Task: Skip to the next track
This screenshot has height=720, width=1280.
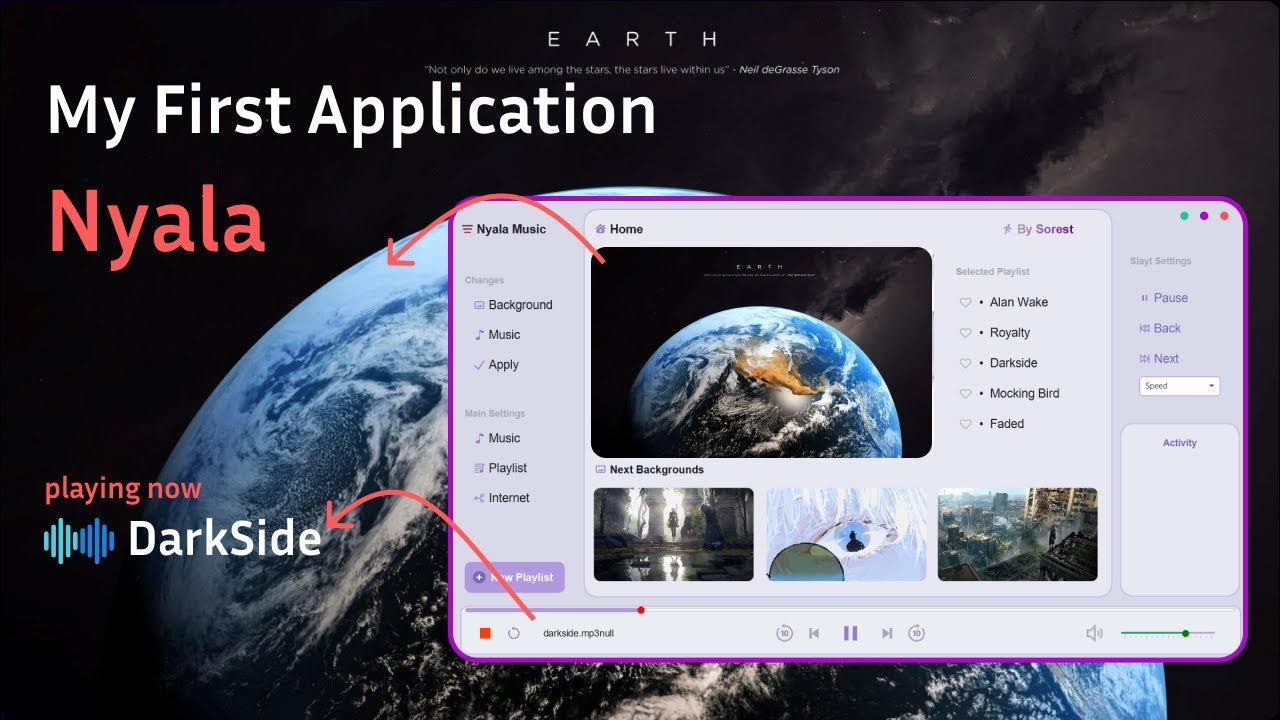Action: pos(887,633)
